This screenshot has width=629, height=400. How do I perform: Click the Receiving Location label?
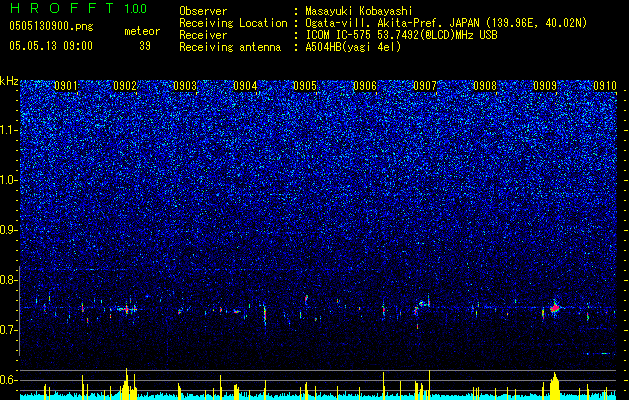233,23
